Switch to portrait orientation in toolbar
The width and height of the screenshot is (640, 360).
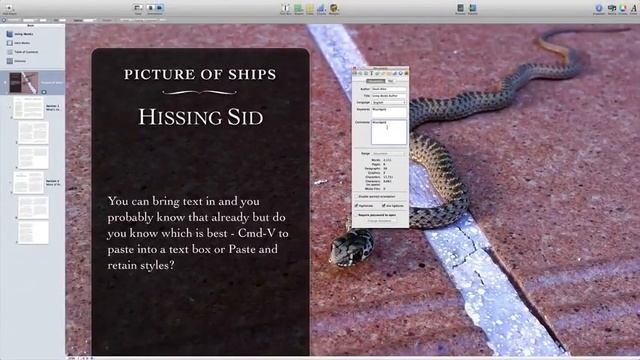[x=151, y=8]
